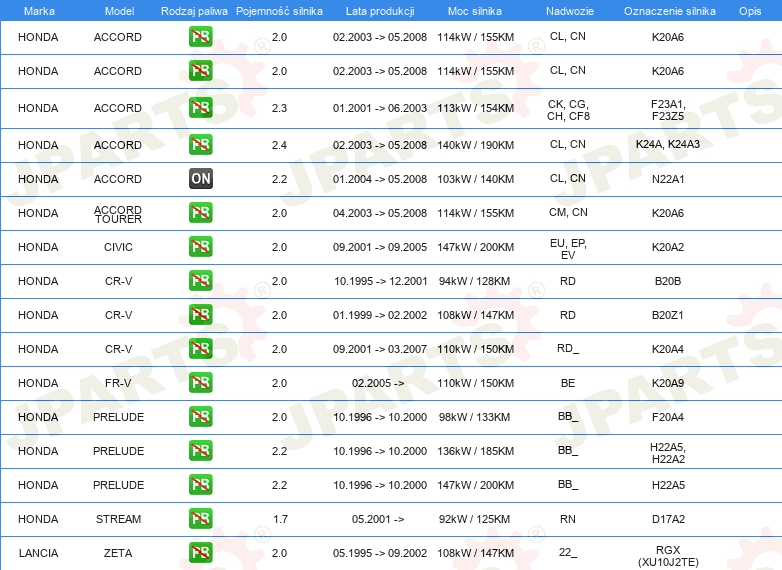Select the engine code N22A1

[668, 179]
